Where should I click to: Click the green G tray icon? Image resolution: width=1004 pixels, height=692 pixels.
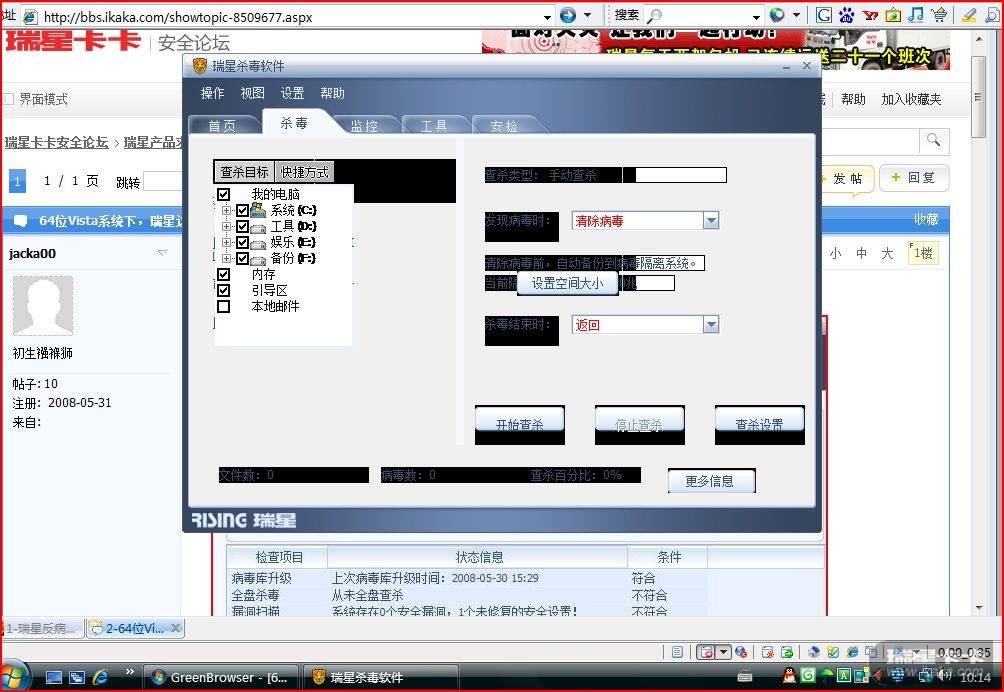[x=808, y=675]
